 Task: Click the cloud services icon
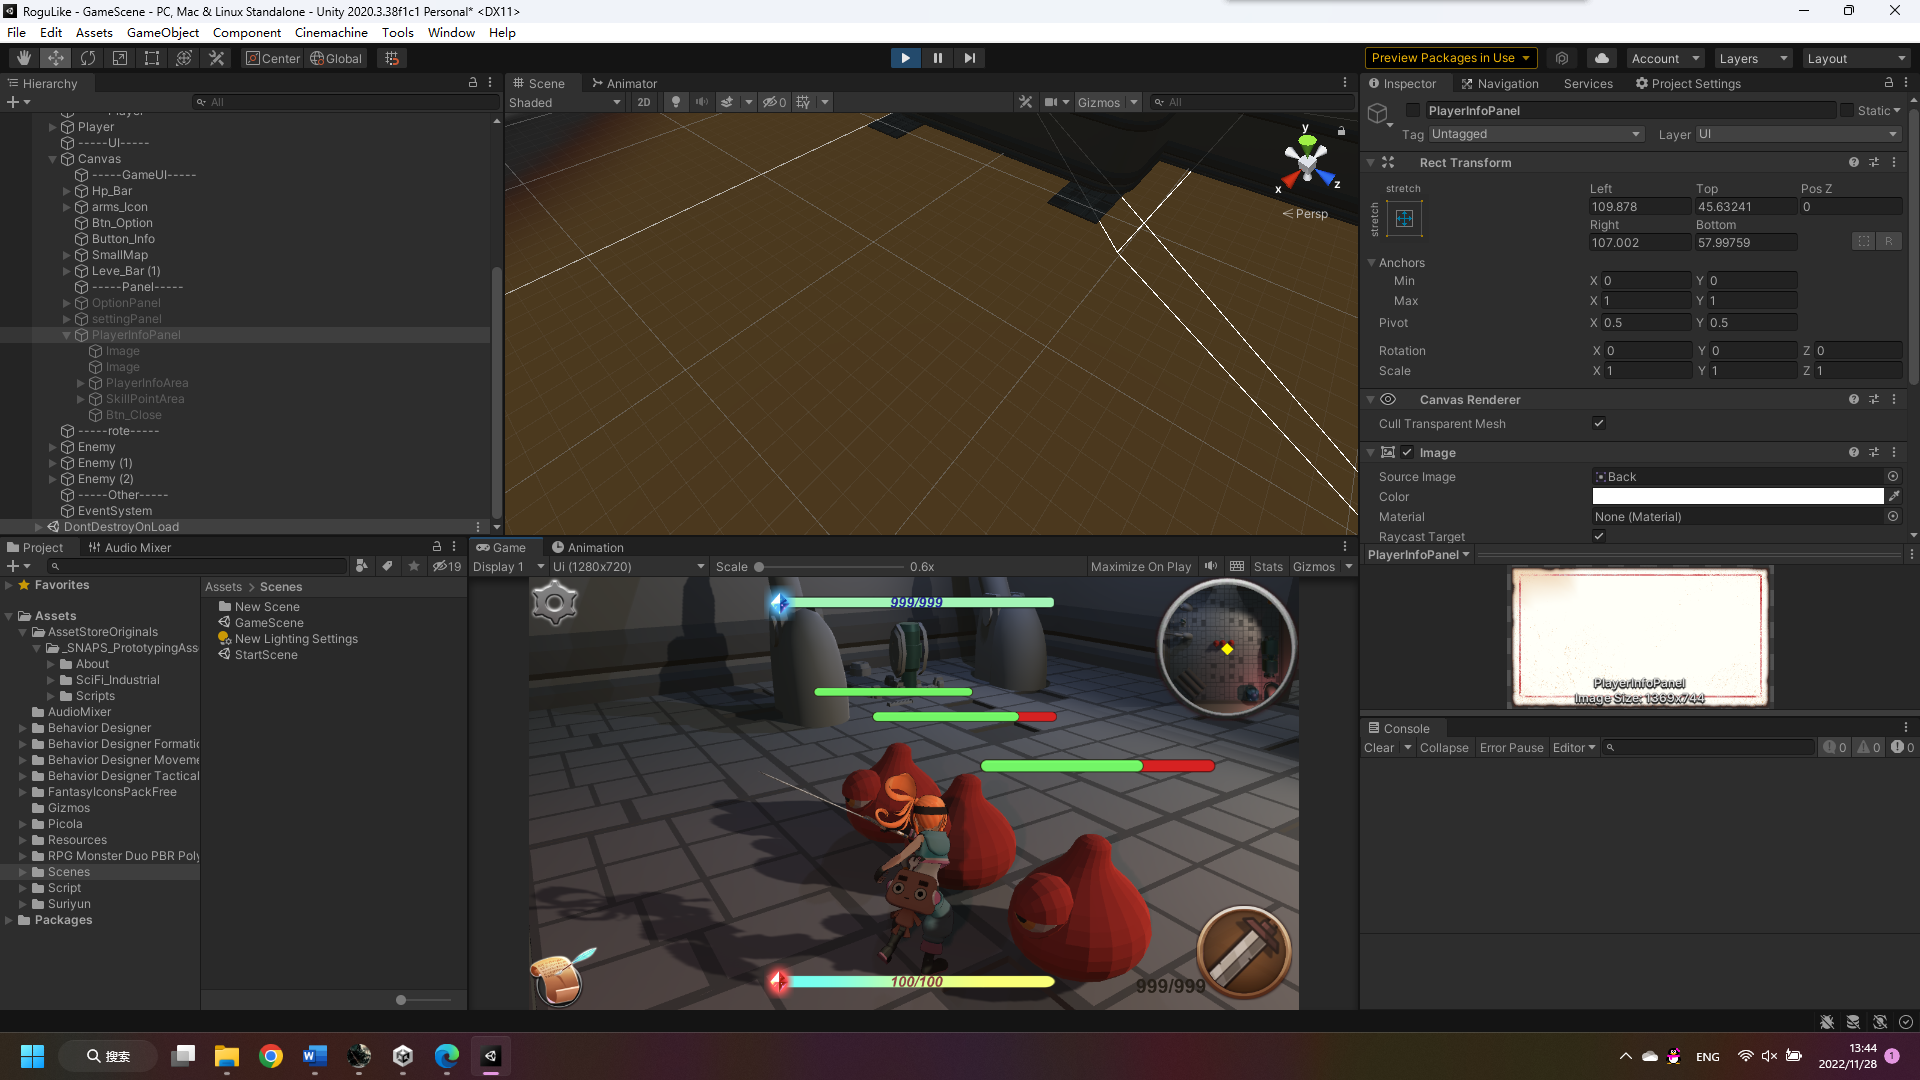coord(1602,58)
